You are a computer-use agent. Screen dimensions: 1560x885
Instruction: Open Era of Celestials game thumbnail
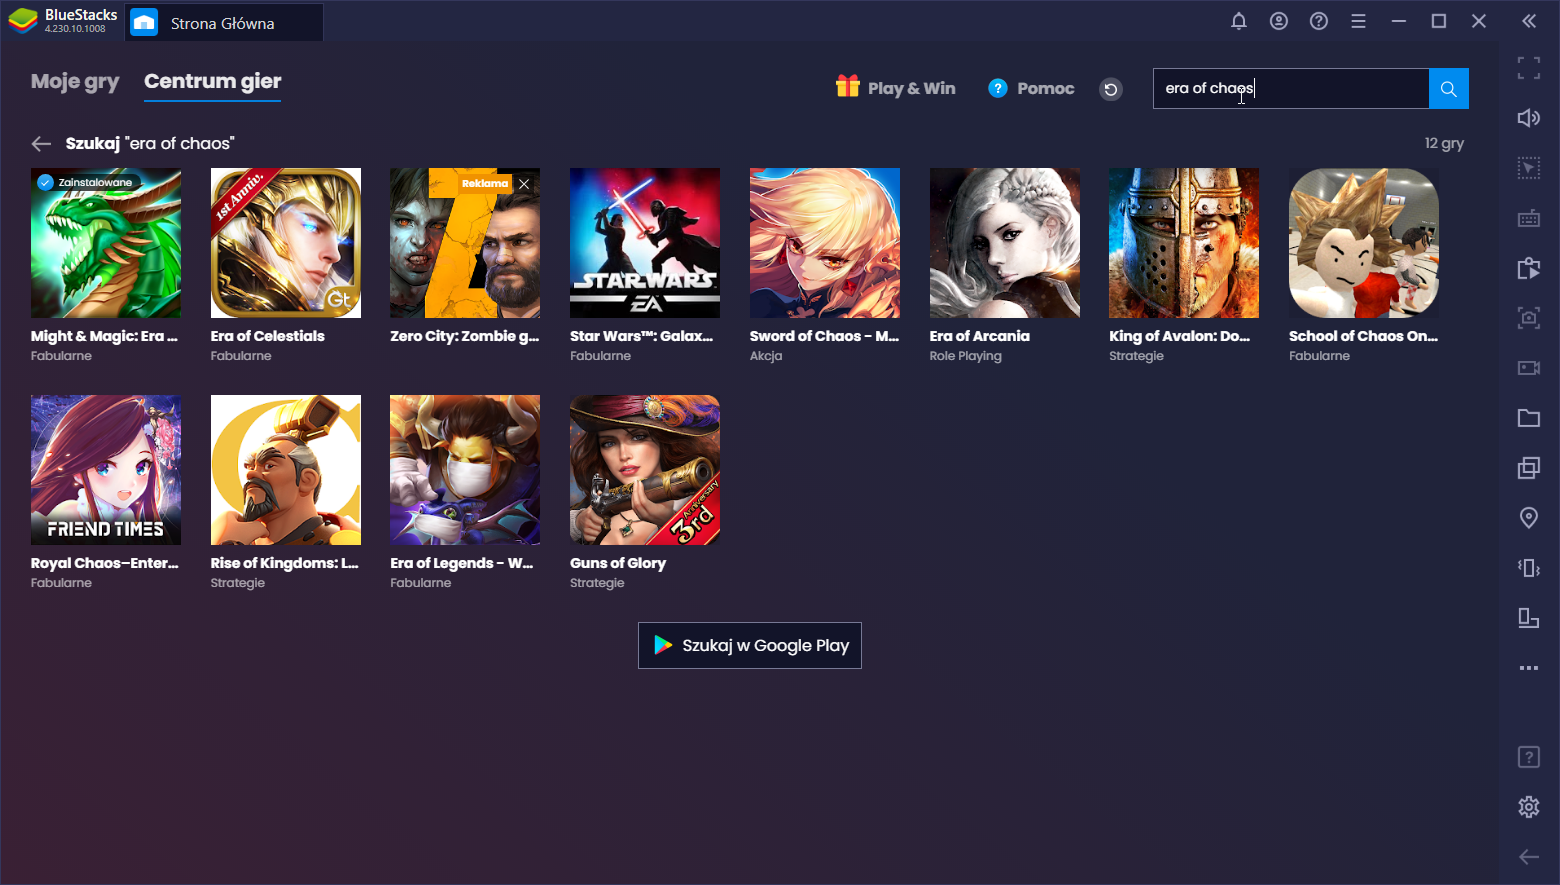tap(286, 243)
